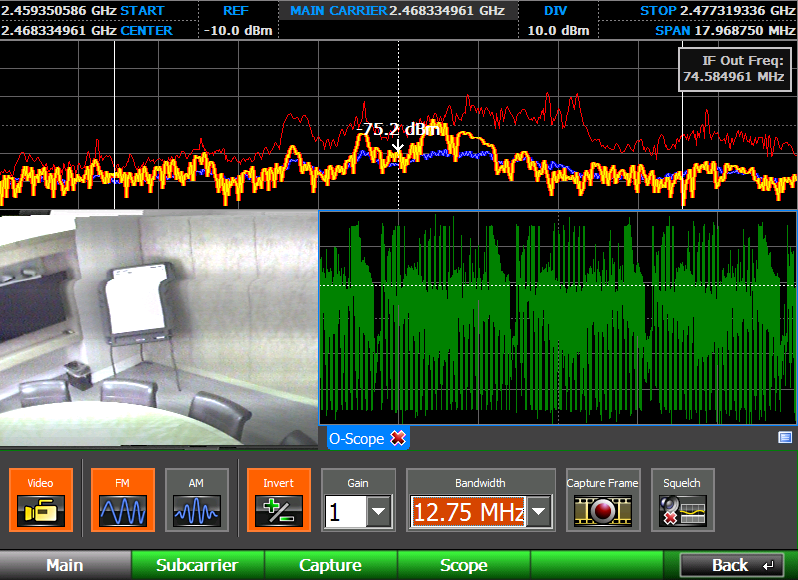Close the O-Scope panel with red X
Viewport: 798px width, 580px height.
[398, 438]
